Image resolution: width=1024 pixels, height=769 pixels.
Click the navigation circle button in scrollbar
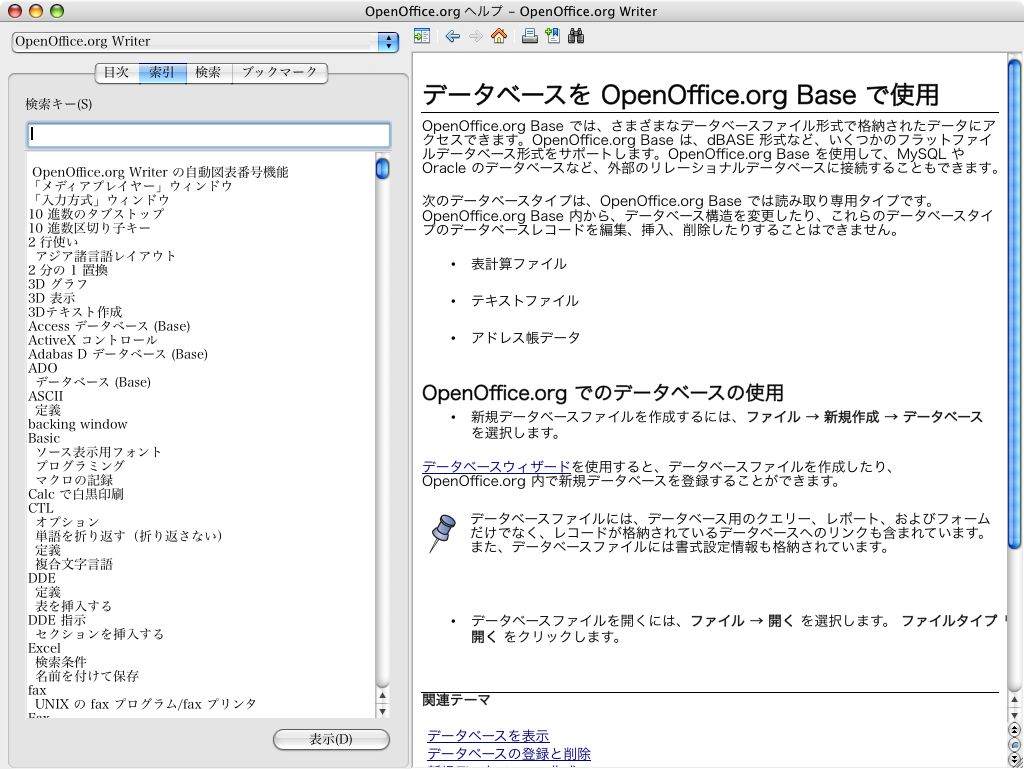[x=1015, y=745]
